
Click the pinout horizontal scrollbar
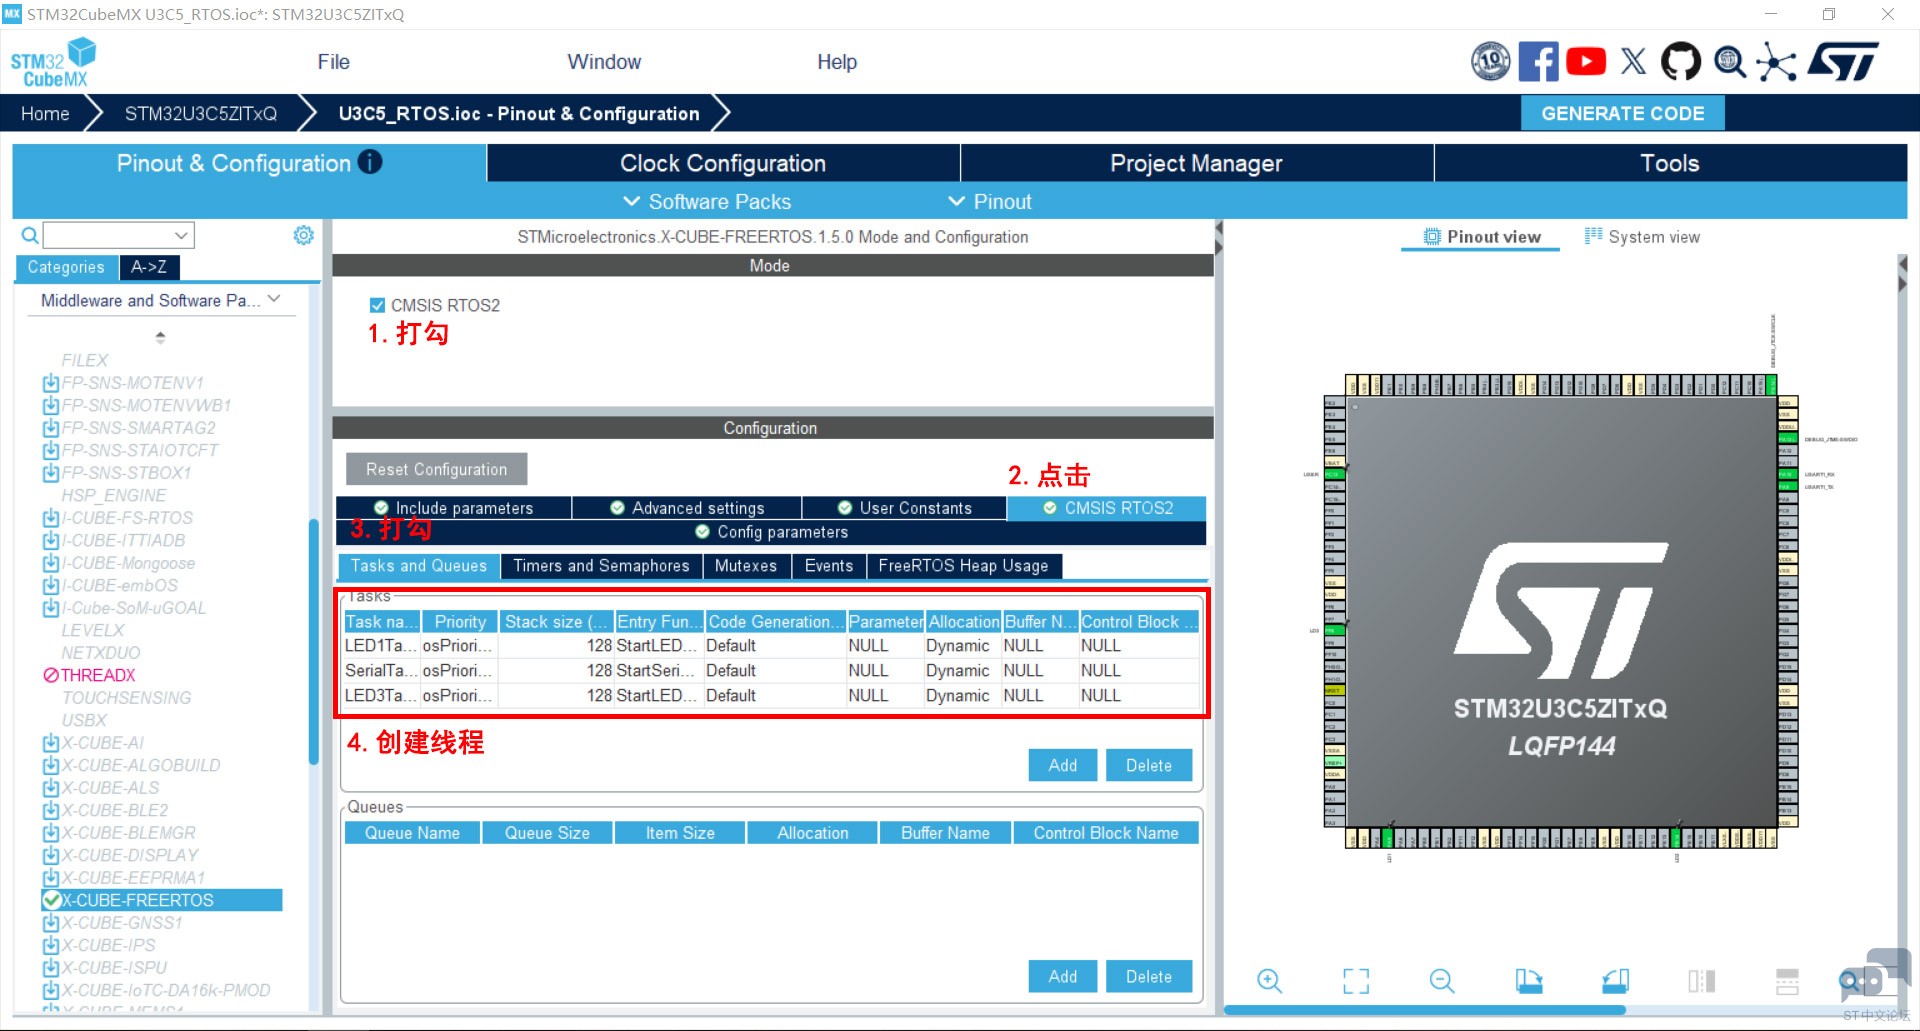(1424, 1010)
